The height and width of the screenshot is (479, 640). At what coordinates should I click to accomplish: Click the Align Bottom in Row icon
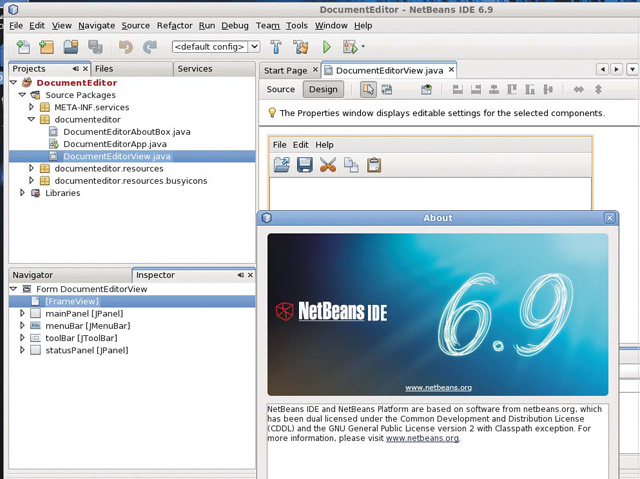pos(530,89)
